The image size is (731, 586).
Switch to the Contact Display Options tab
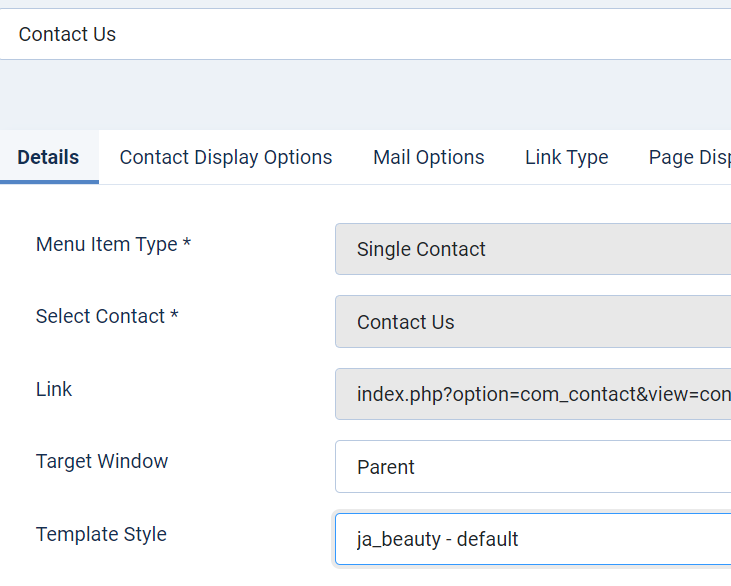[x=226, y=158]
